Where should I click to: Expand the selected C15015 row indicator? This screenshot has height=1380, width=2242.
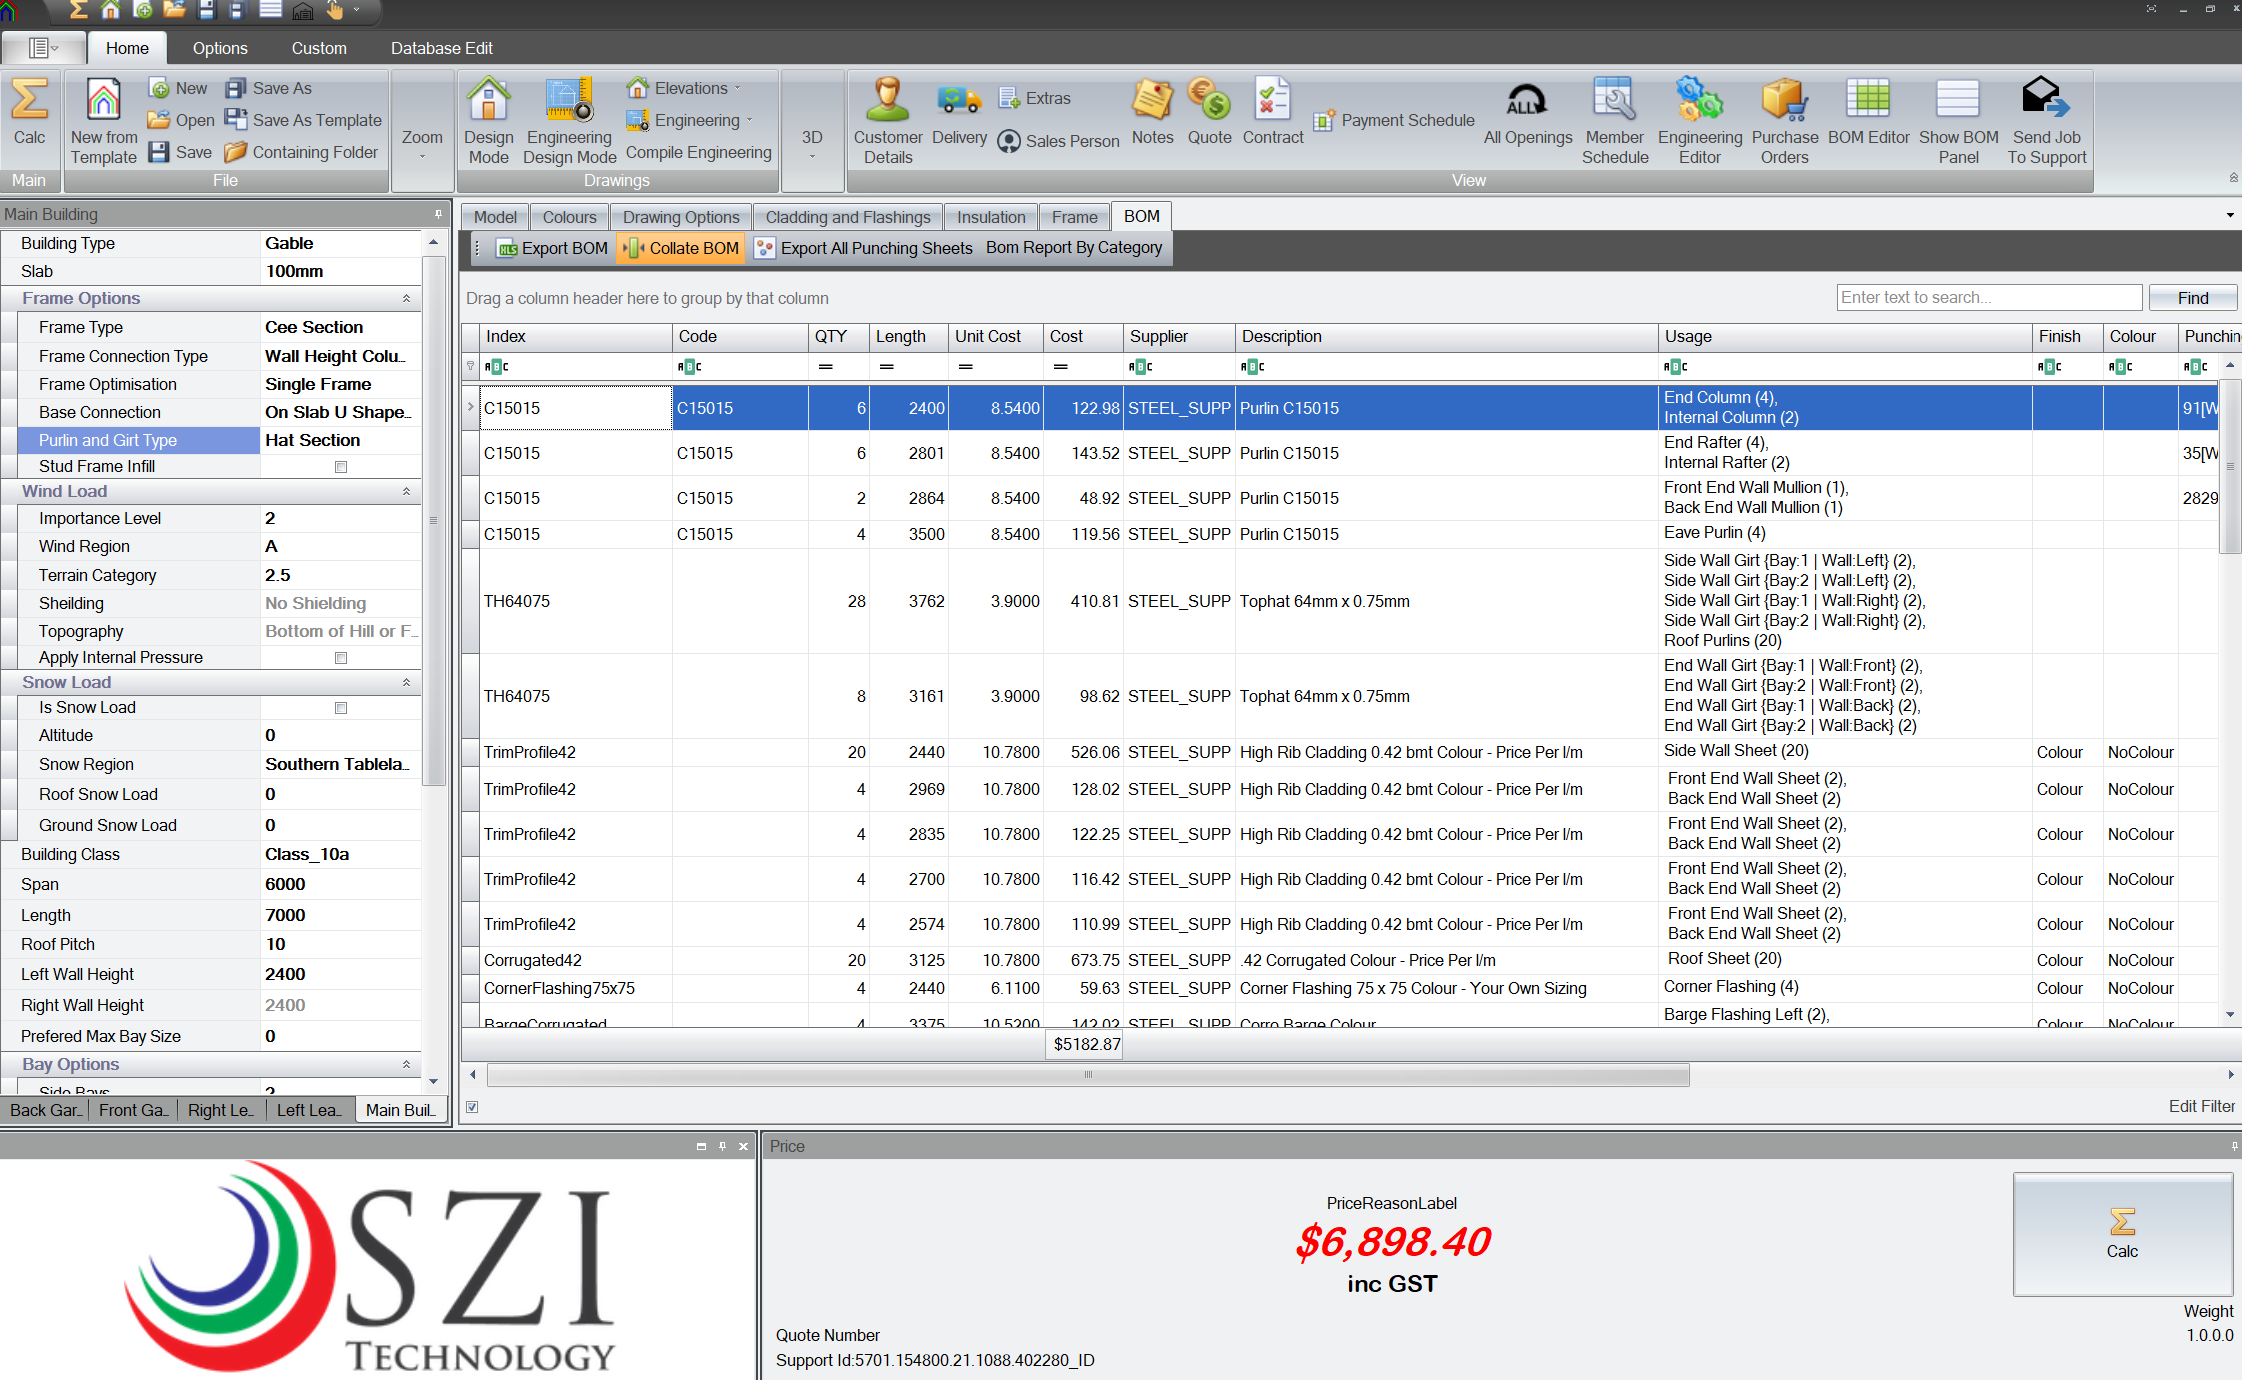470,407
